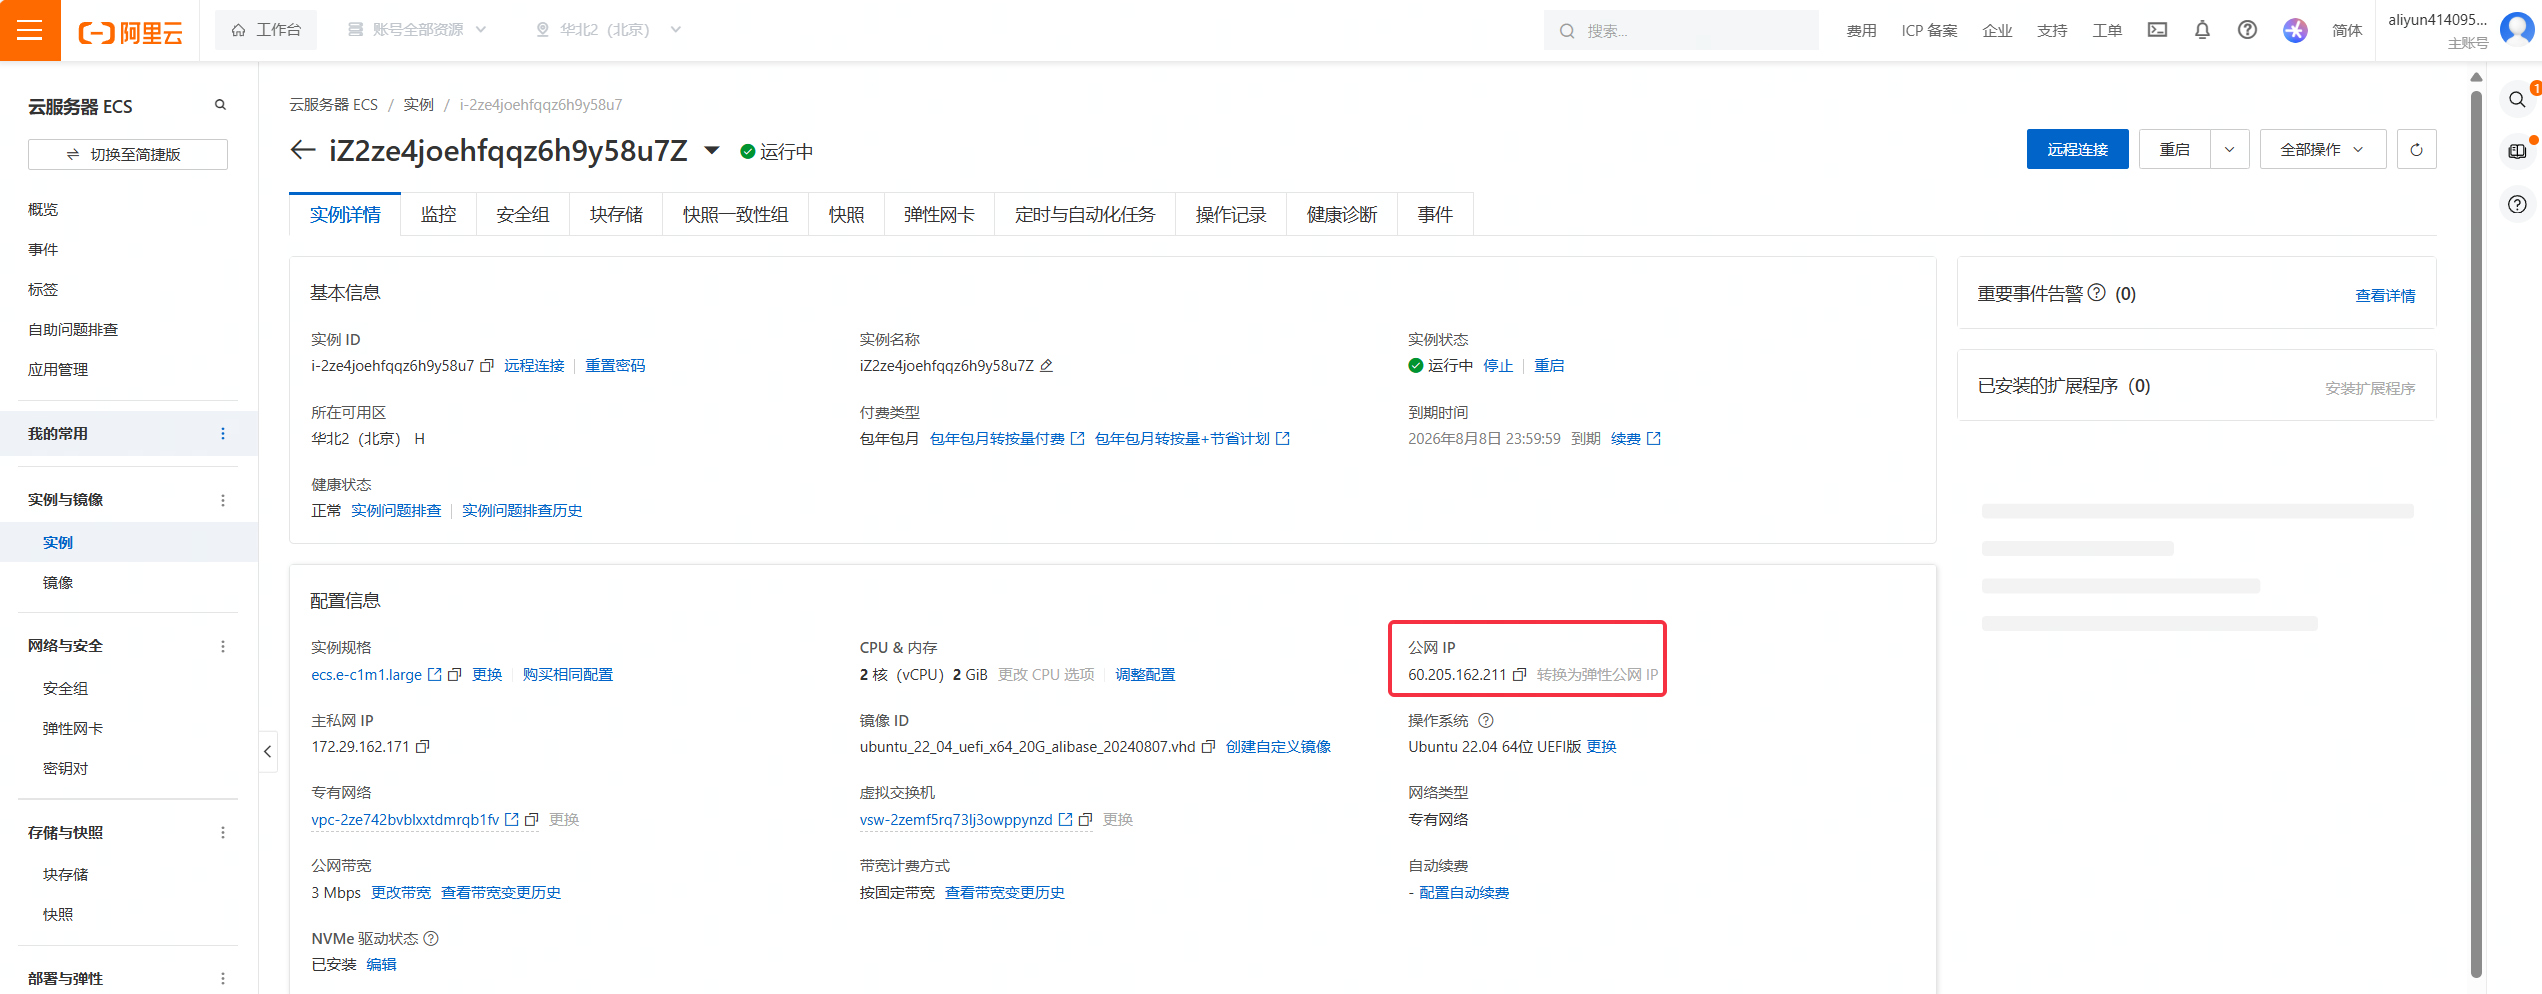
Task: Copy the vSwitch ID vsw-2zemf5rq73lj3owppynzd
Action: click(1085, 820)
